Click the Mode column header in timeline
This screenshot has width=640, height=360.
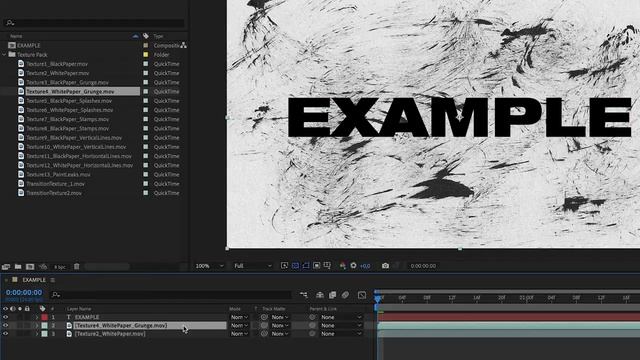pyautogui.click(x=235, y=309)
